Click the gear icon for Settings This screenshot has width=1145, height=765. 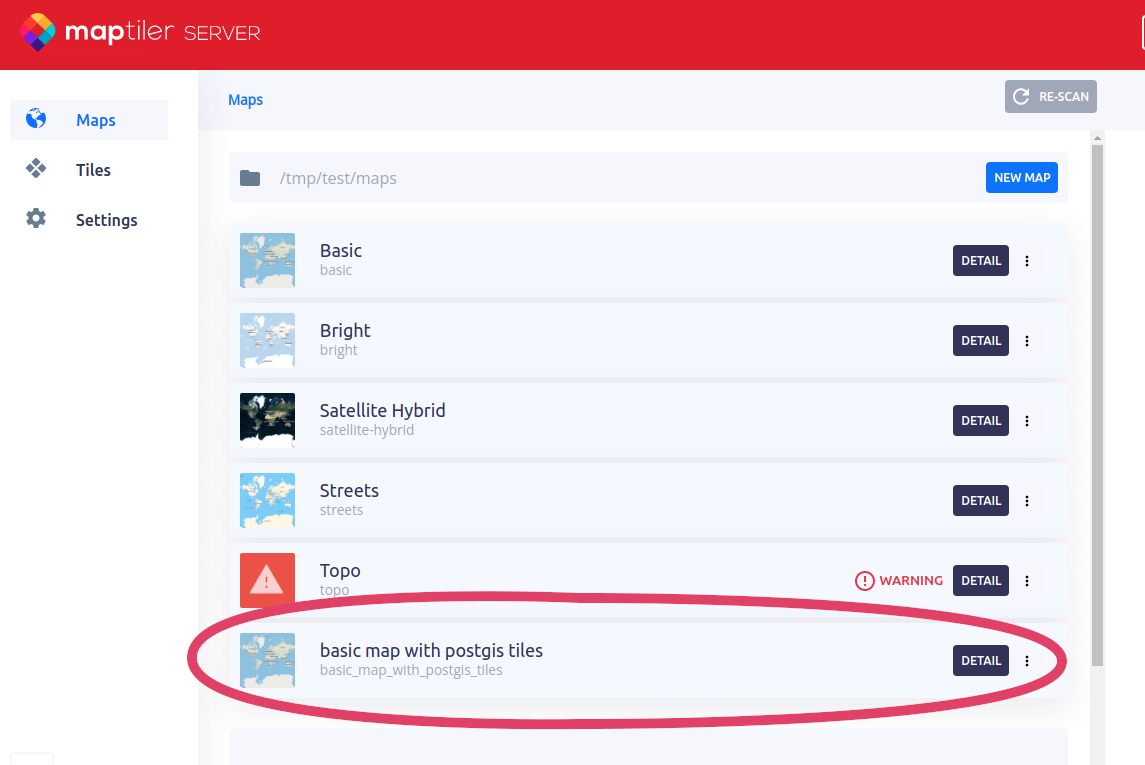(x=36, y=219)
